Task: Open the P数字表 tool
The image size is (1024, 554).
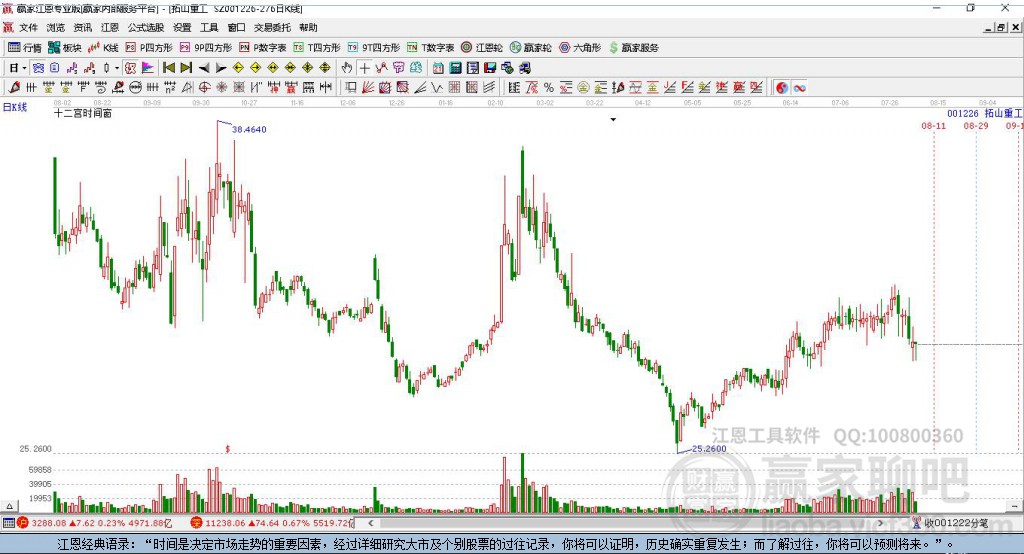Action: pyautogui.click(x=263, y=48)
